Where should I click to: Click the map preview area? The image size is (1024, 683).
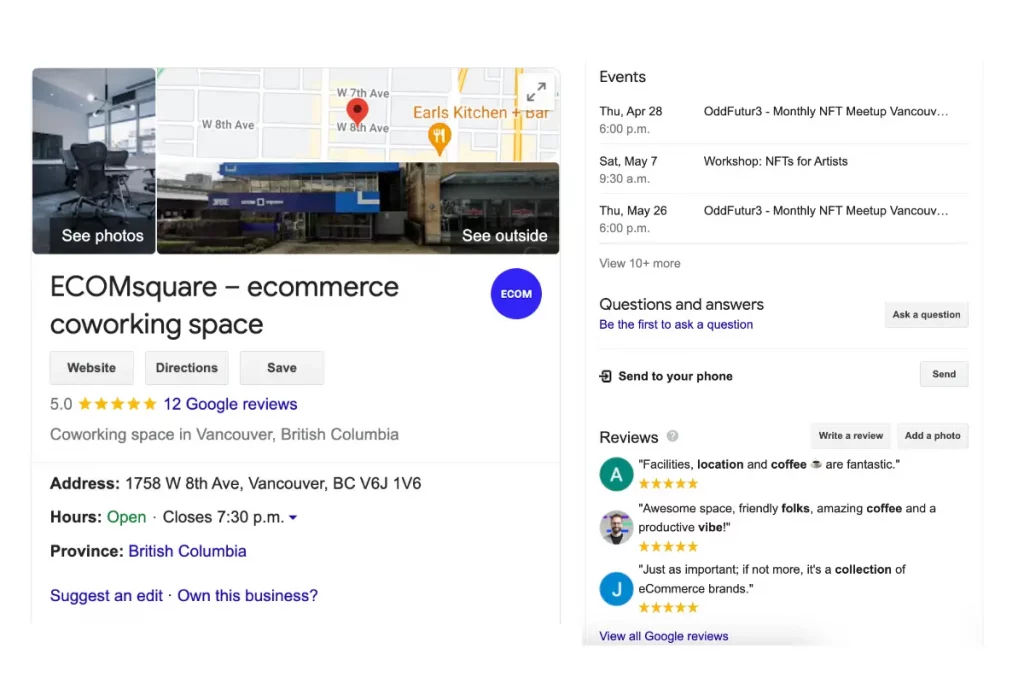pyautogui.click(x=358, y=114)
